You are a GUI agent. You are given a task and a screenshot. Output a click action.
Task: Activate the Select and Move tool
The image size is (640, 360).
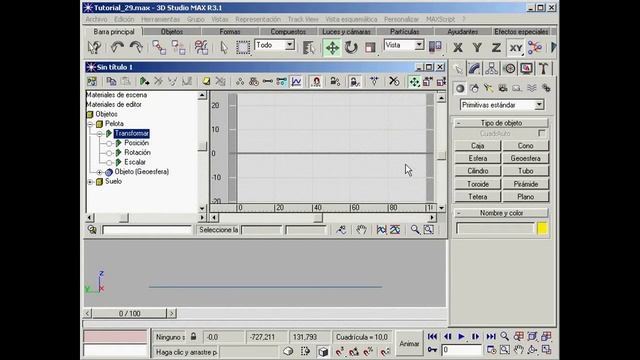332,48
